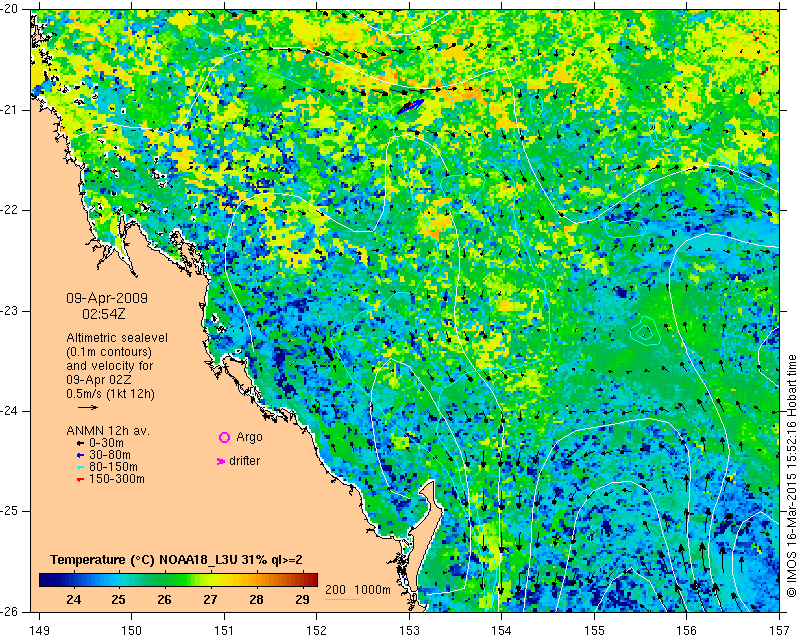
Task: Click the 'Temperature (°C) NOAA18_L3U' title
Action: pyautogui.click(x=144, y=559)
